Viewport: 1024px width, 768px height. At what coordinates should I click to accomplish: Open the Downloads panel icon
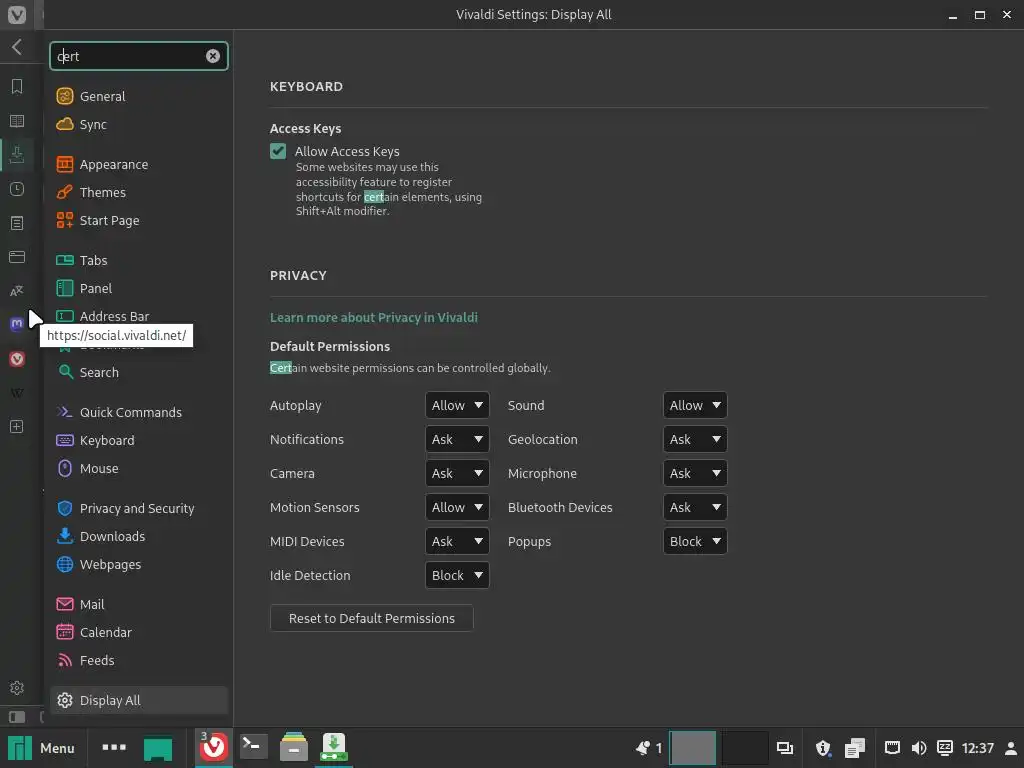tap(17, 155)
